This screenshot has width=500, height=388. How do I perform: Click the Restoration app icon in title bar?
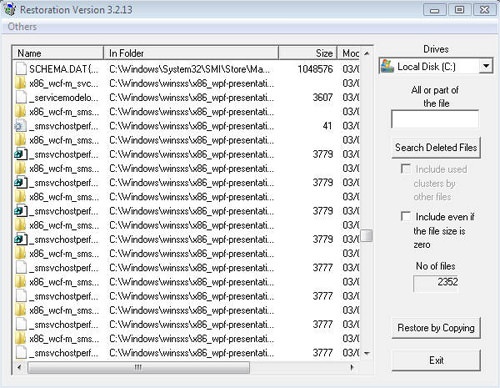(10, 9)
